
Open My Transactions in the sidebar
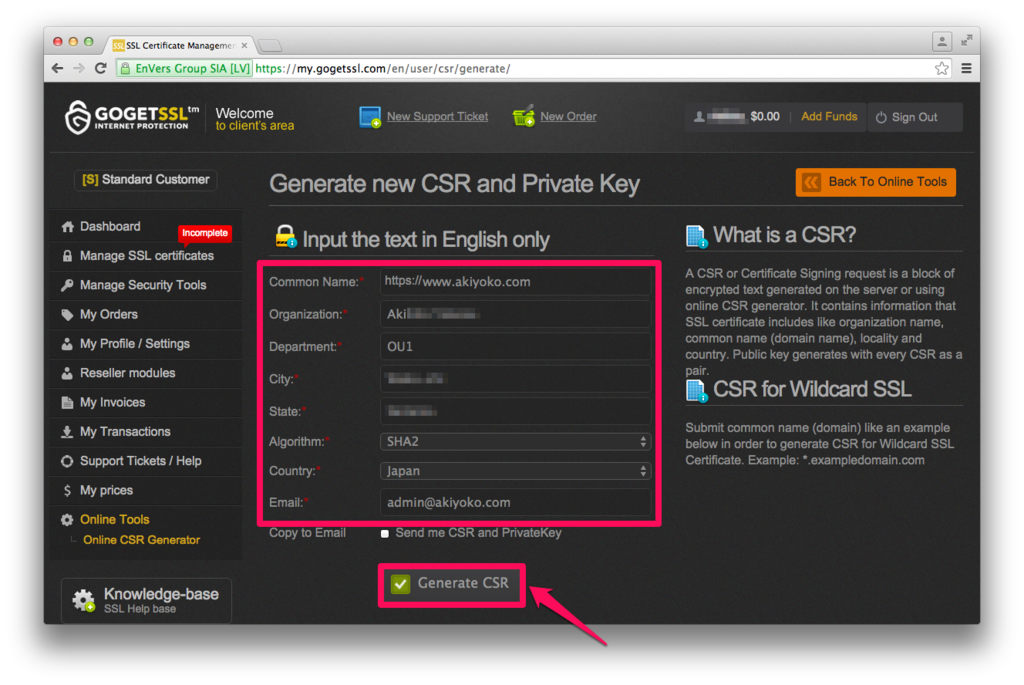point(125,432)
